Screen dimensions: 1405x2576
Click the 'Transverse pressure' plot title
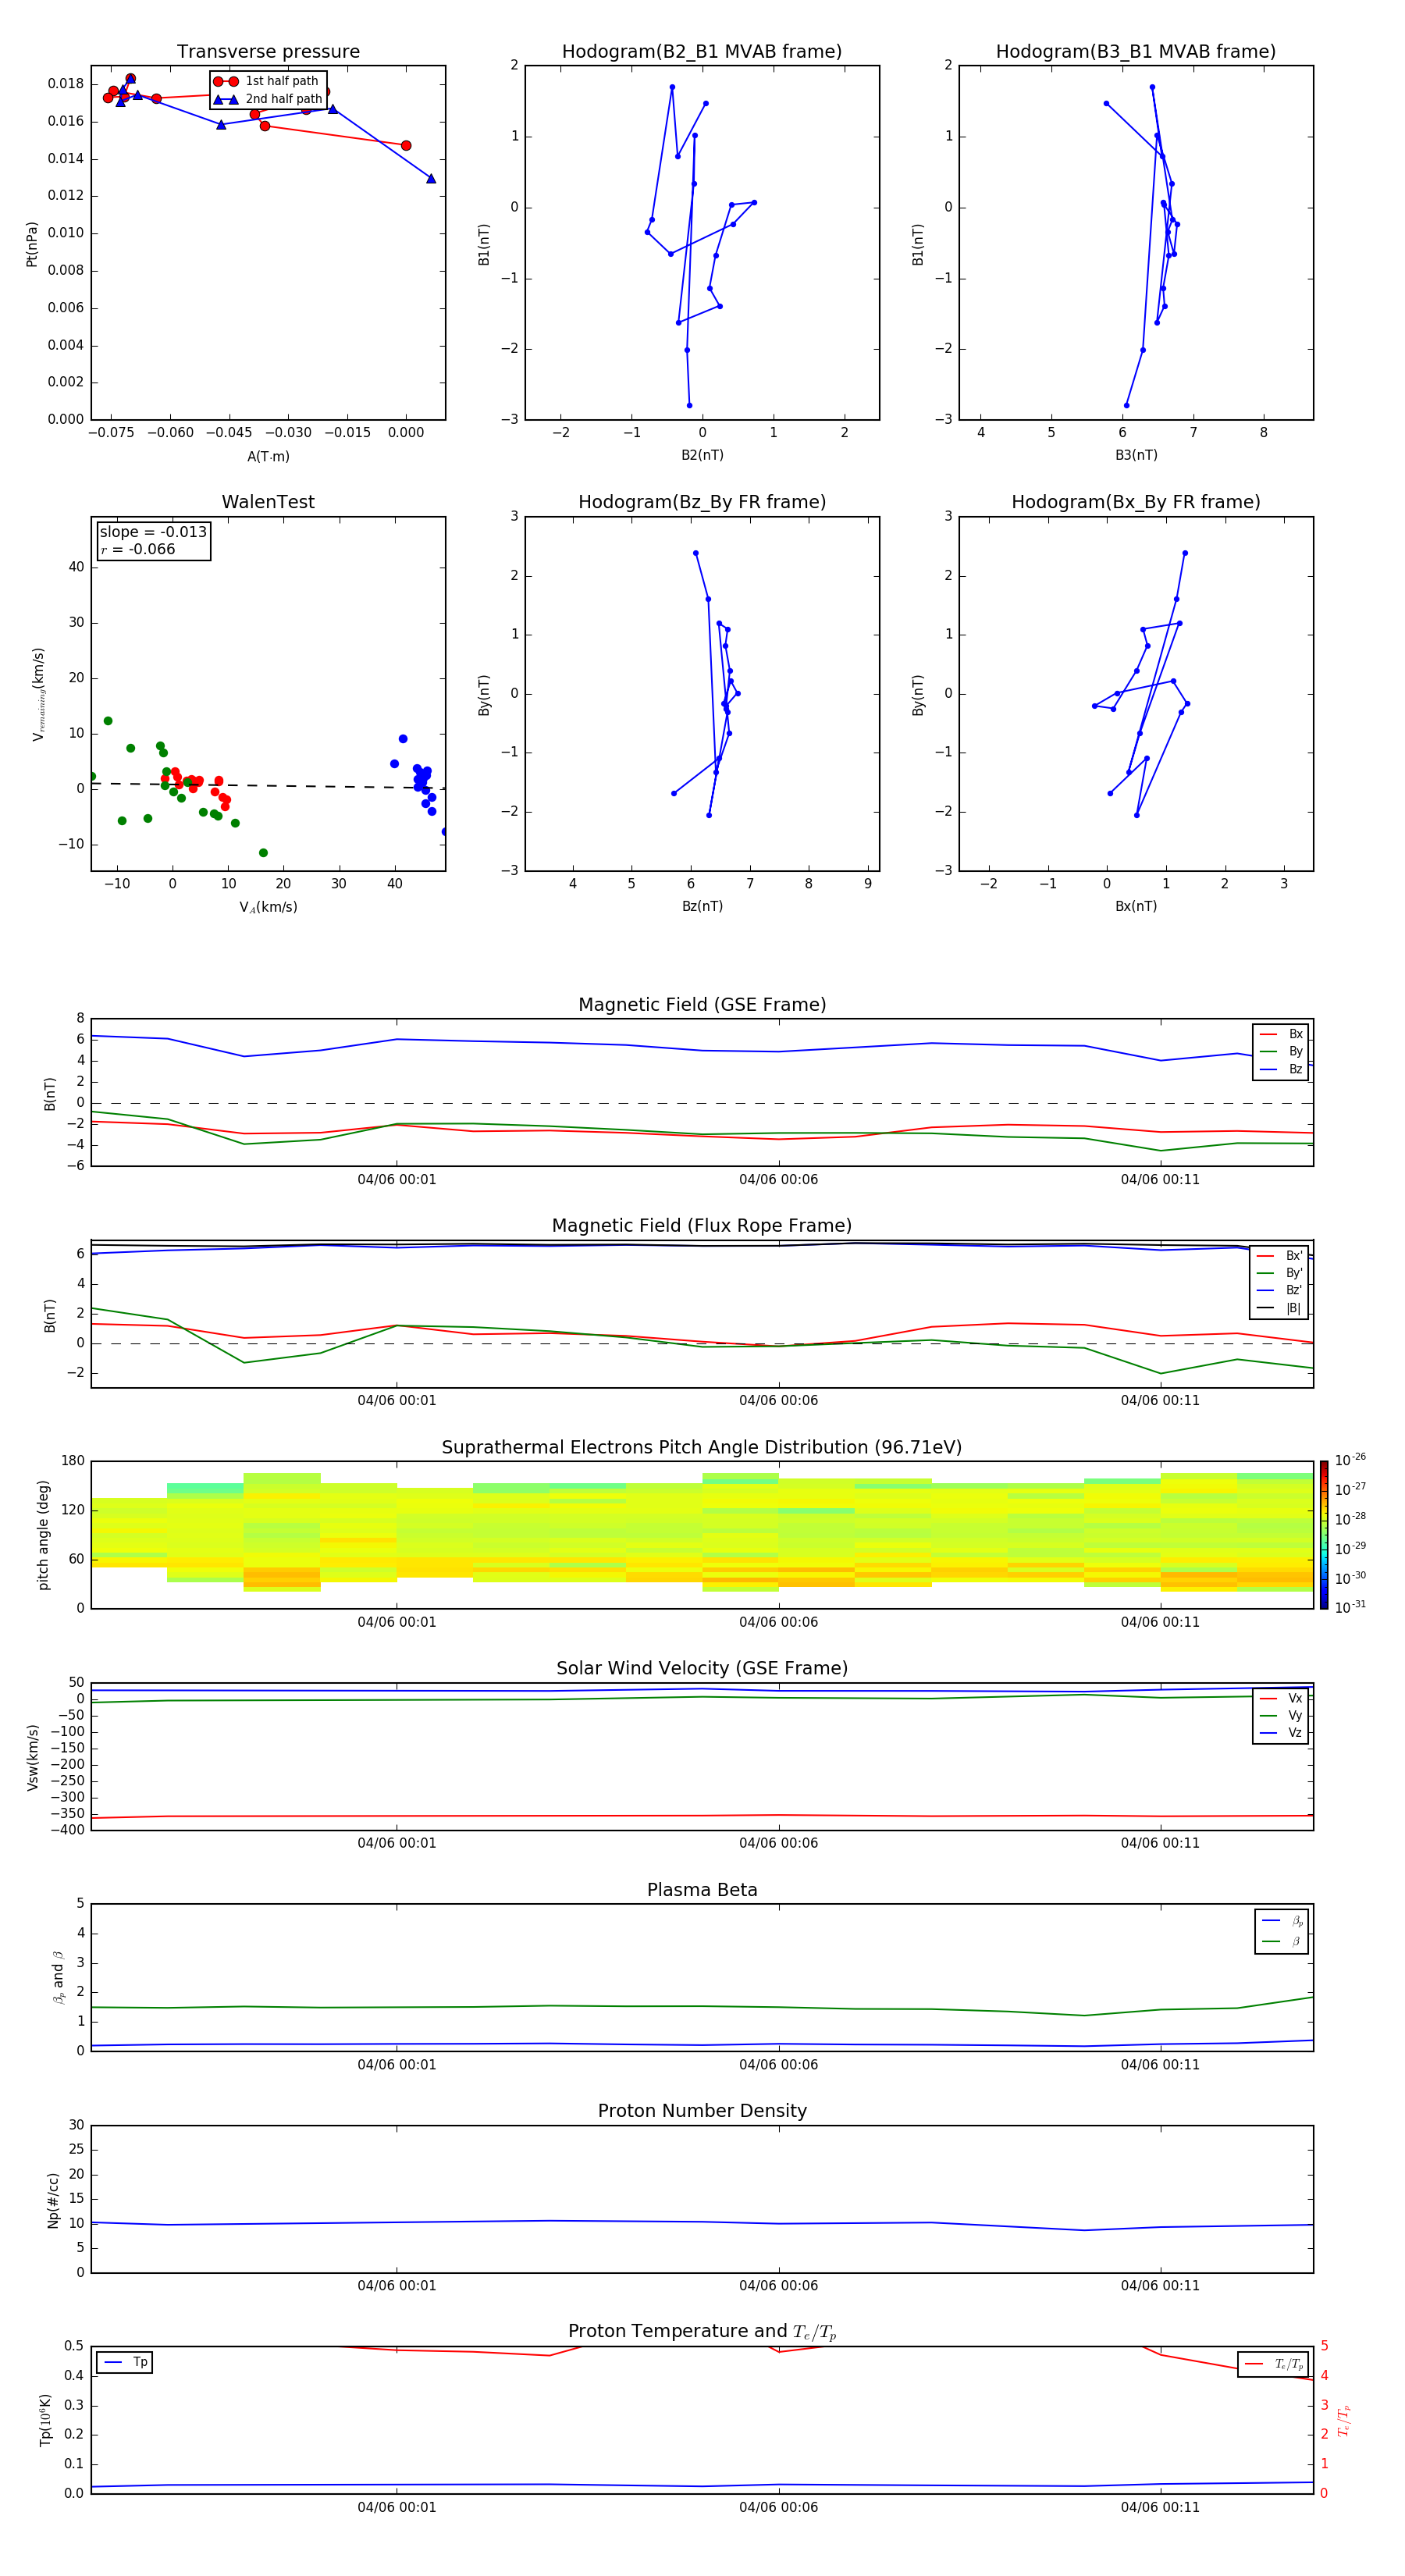tap(268, 52)
